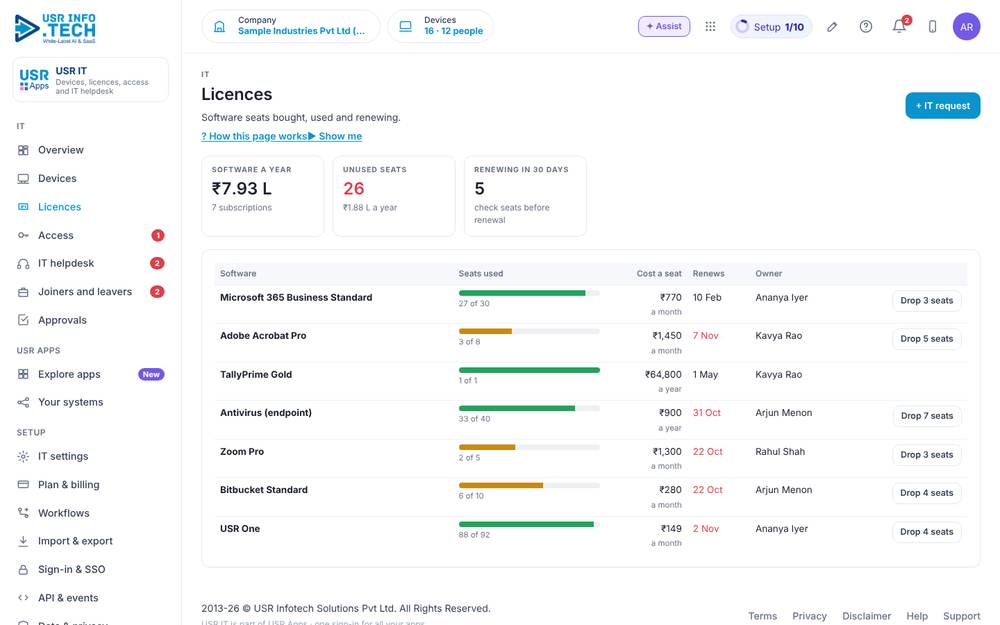Click the Unused Seats 26 card

pos(394,196)
